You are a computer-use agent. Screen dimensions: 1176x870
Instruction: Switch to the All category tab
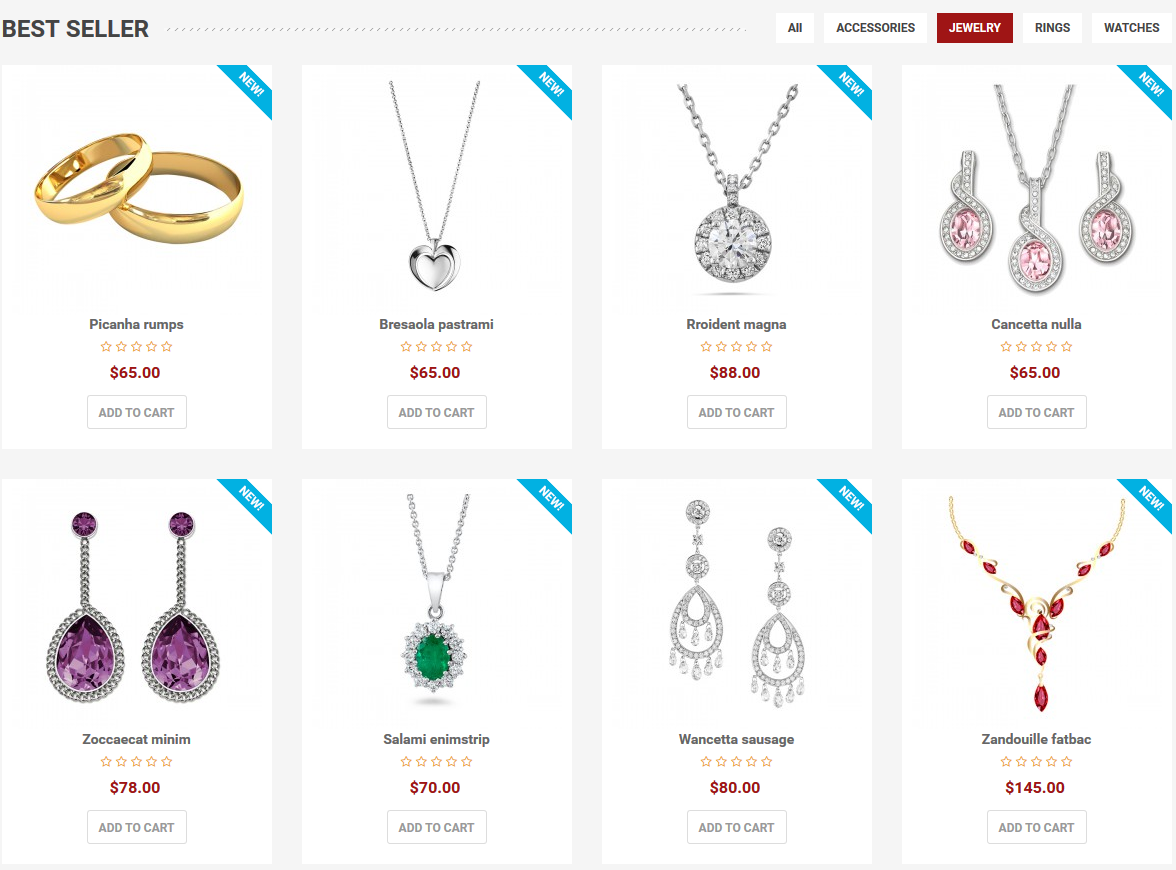[x=795, y=28]
